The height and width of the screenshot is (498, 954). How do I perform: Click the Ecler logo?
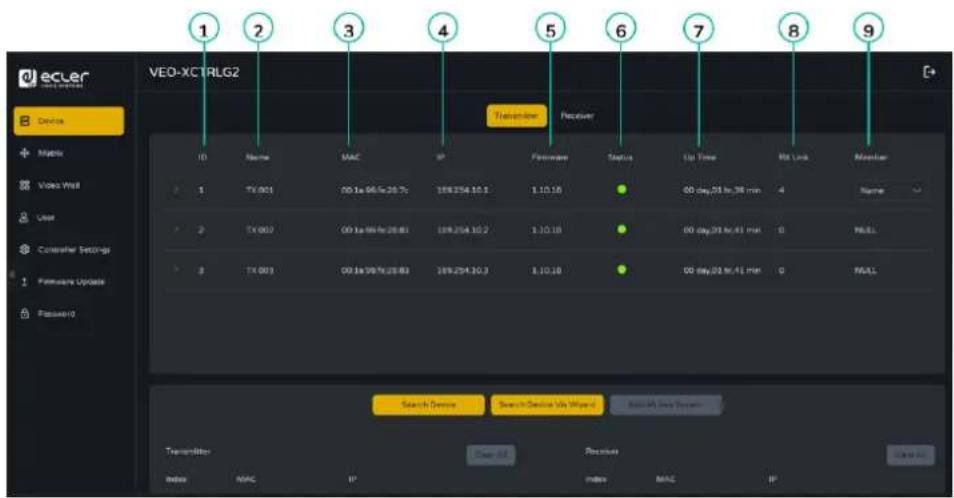click(x=54, y=78)
